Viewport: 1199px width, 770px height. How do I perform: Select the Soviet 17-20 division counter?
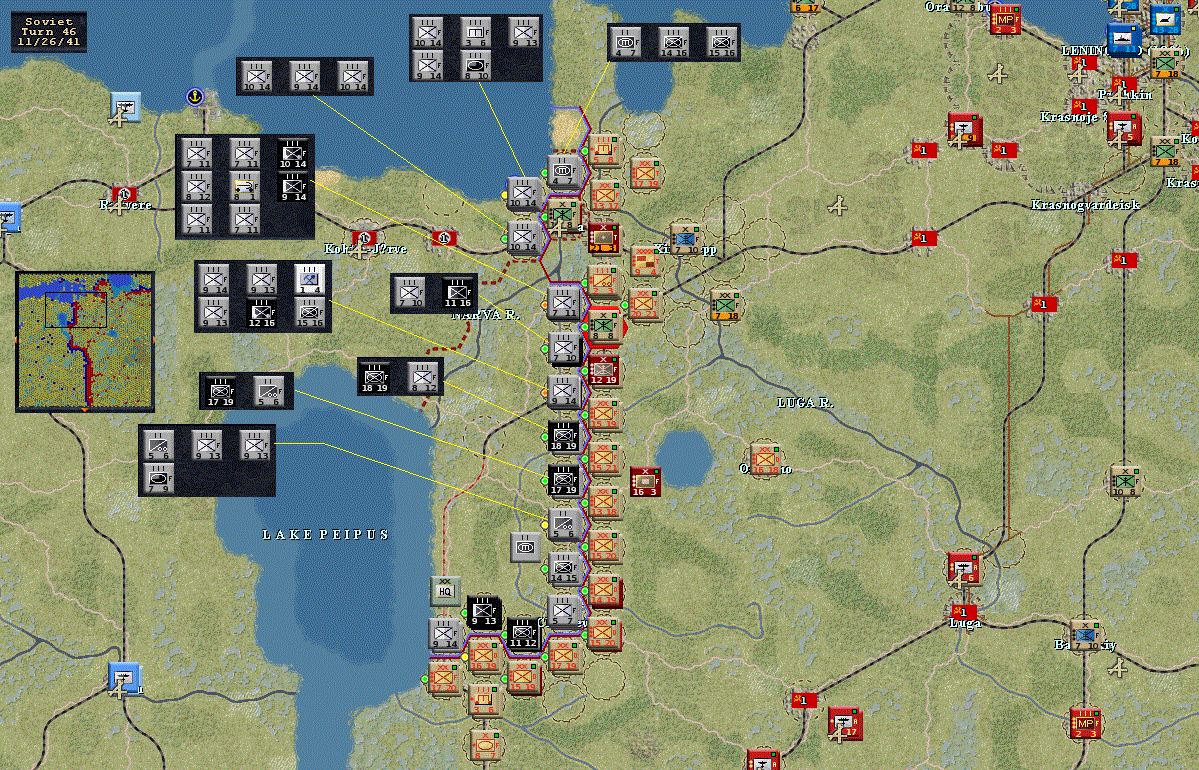click(x=444, y=677)
